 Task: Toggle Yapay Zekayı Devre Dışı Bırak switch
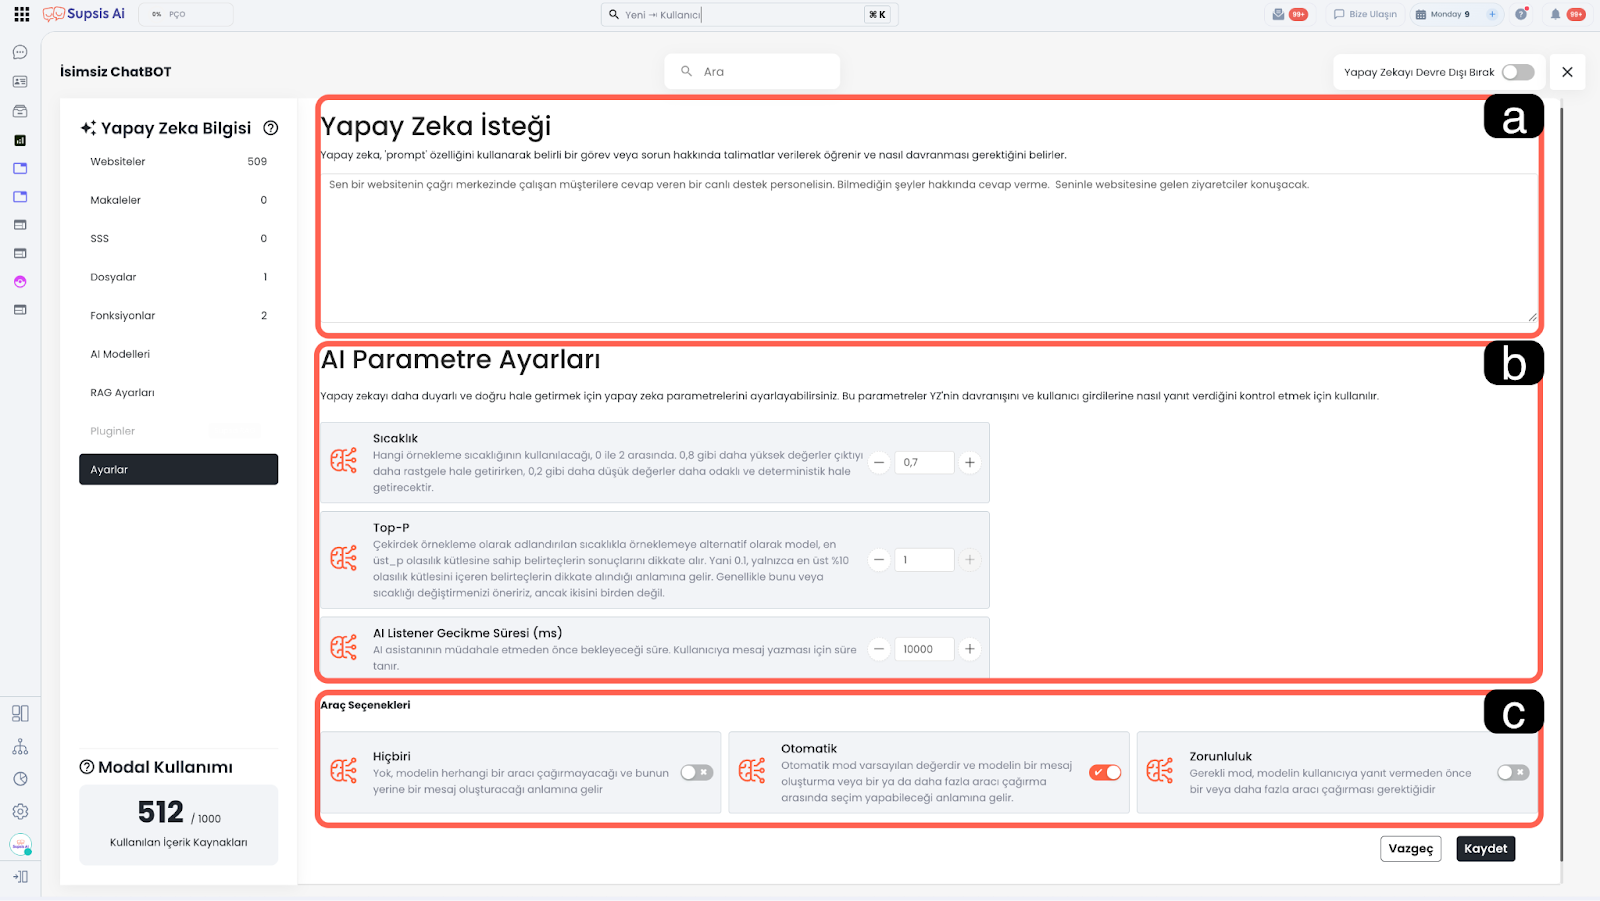tap(1517, 72)
